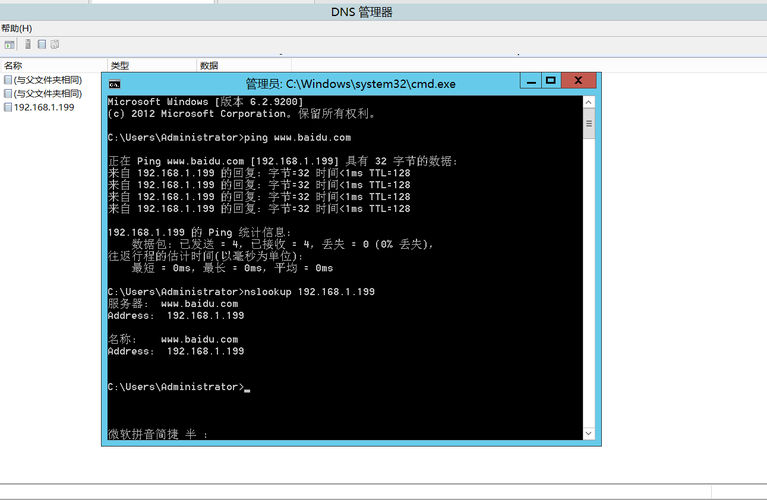Select the first (与父文件夹相同) record
This screenshot has width=767, height=500.
click(x=43, y=80)
